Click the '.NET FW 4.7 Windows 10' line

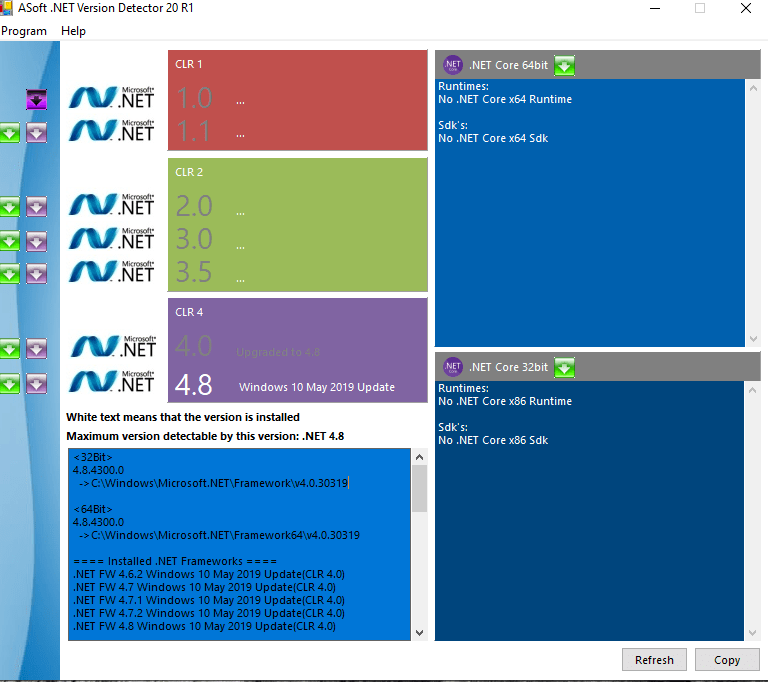tap(204, 587)
